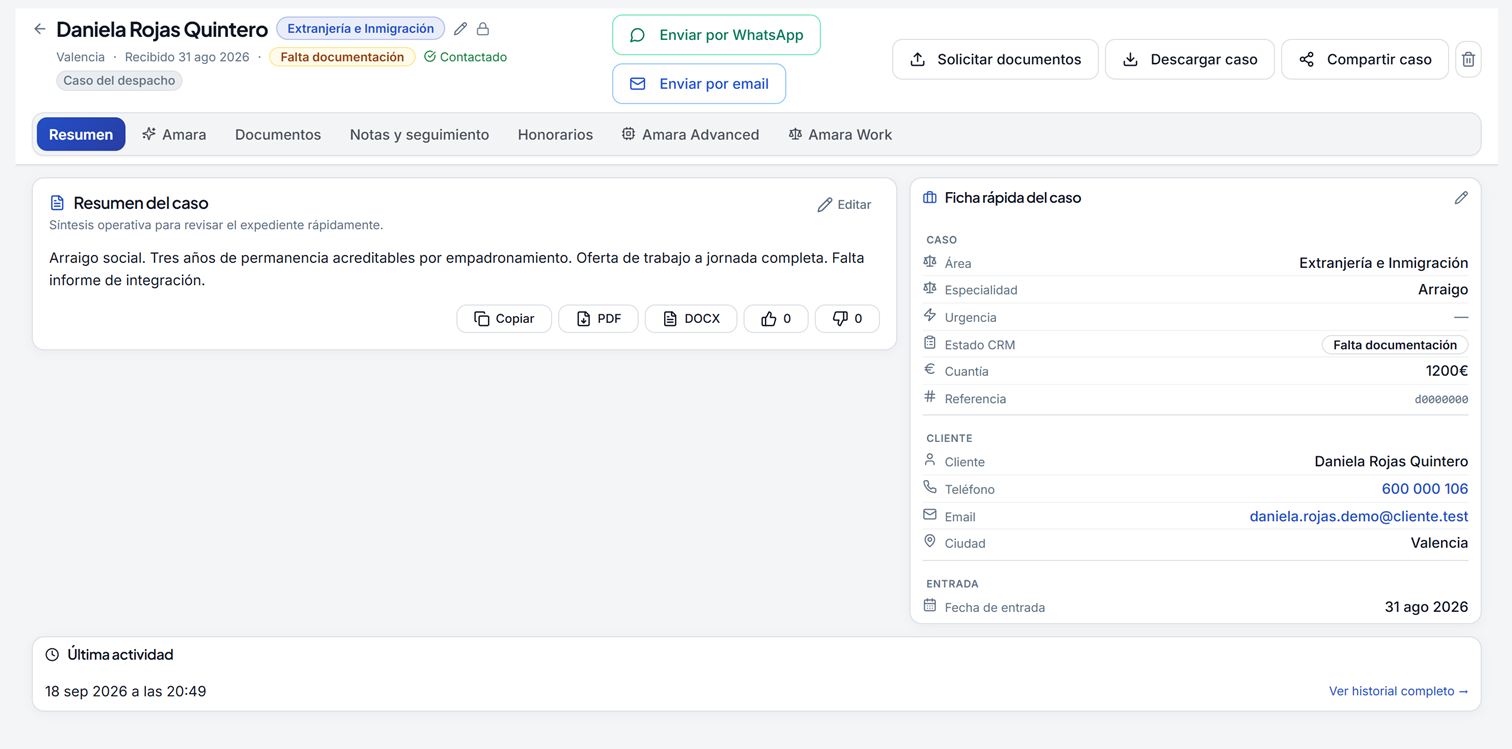Open Notas y seguimiento tab
Image resolution: width=1512 pixels, height=749 pixels.
point(419,134)
